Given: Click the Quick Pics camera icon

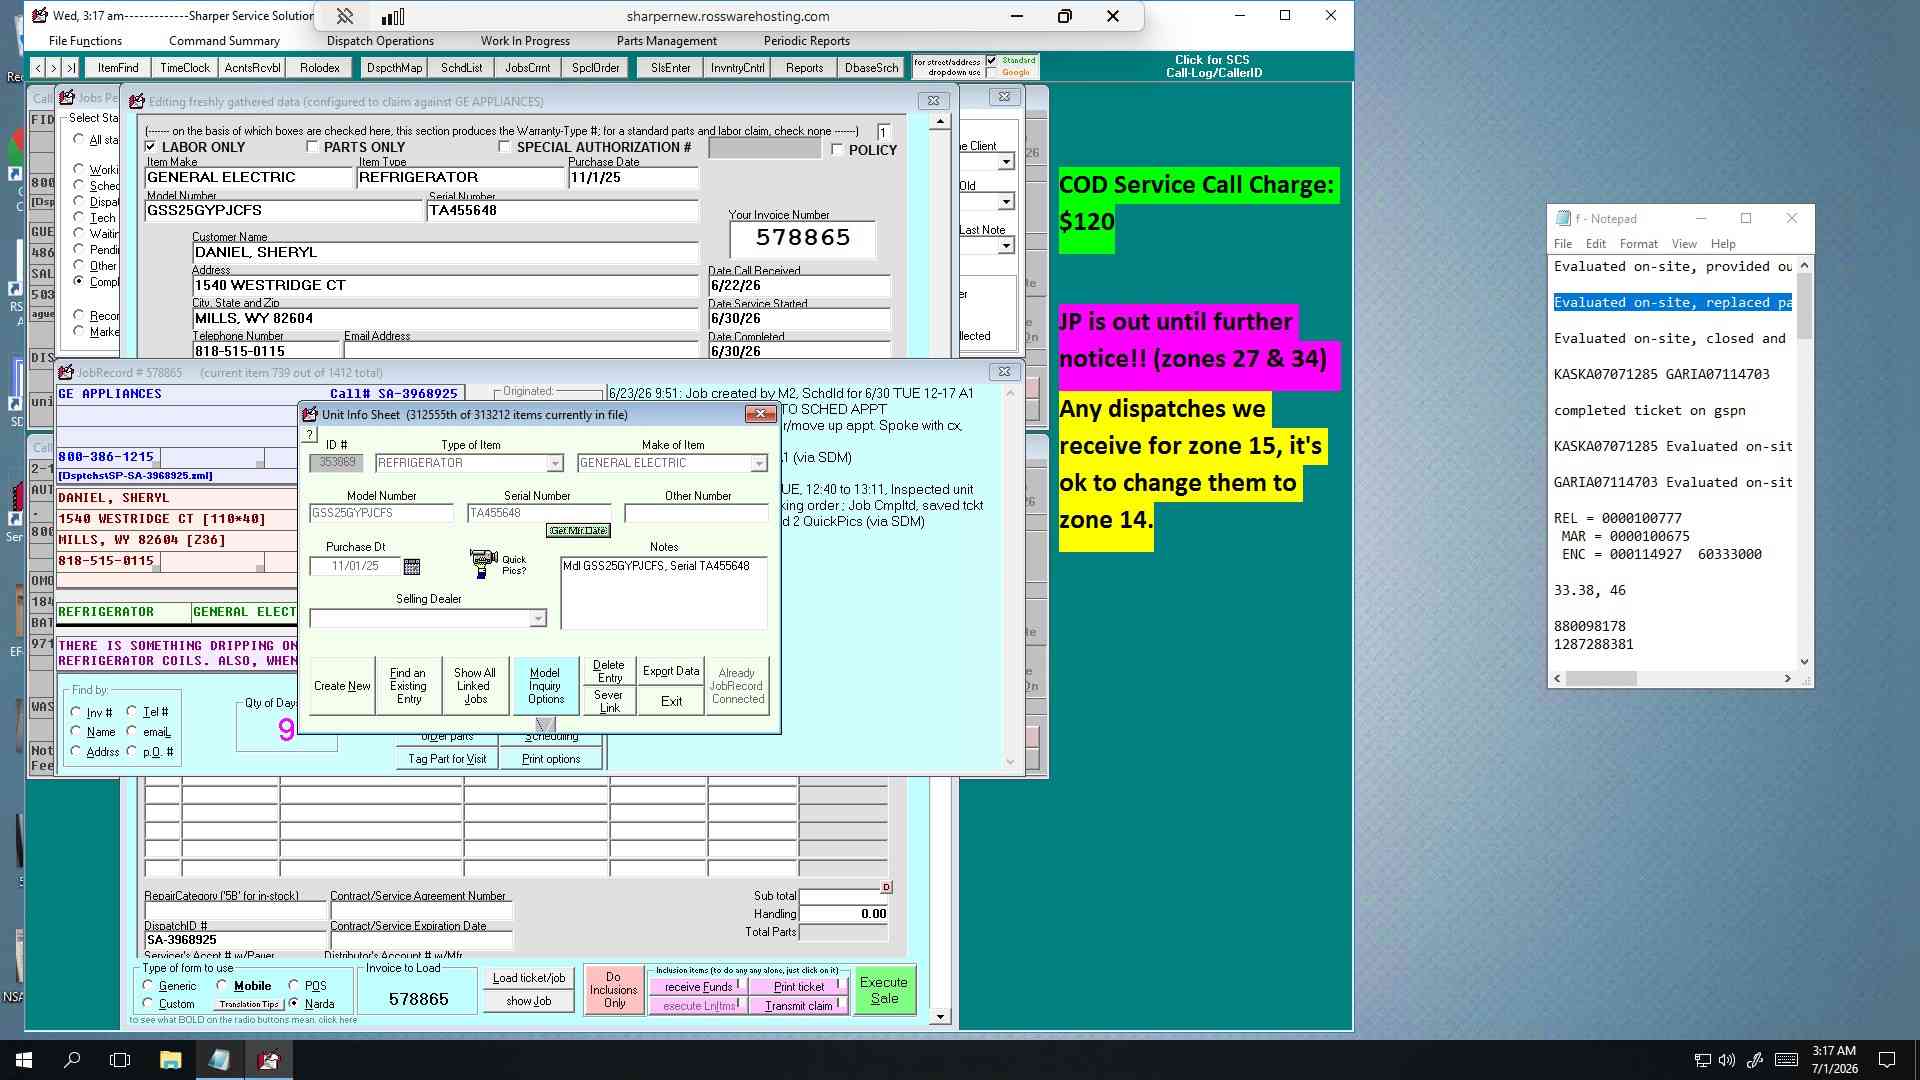Looking at the screenshot, I should pos(483,563).
